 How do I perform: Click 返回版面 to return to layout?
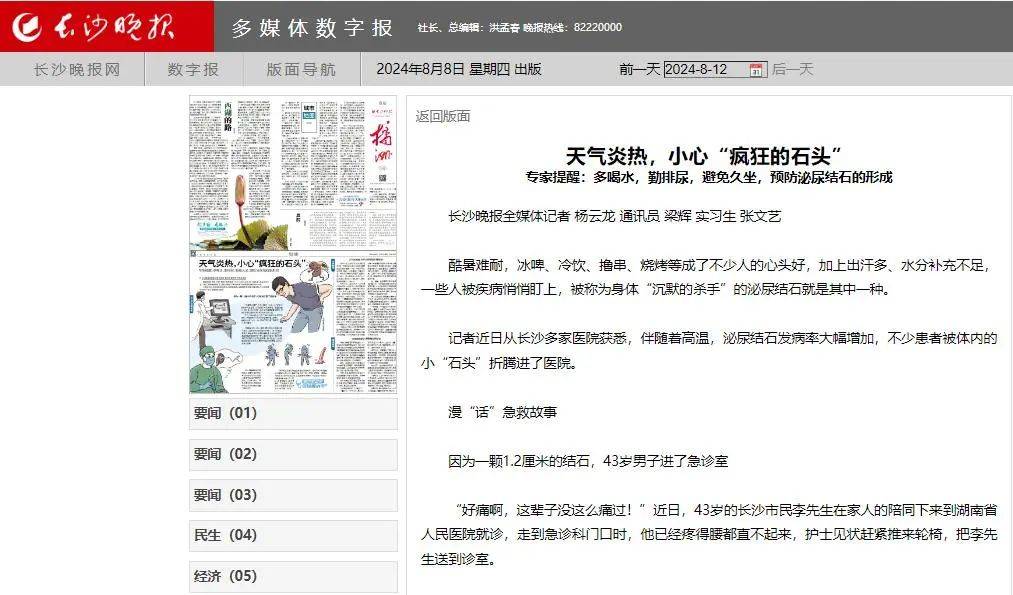click(441, 116)
